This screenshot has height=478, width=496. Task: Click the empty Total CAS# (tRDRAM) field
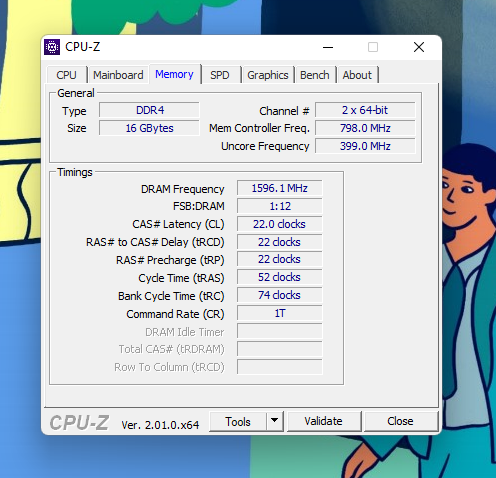click(x=280, y=349)
